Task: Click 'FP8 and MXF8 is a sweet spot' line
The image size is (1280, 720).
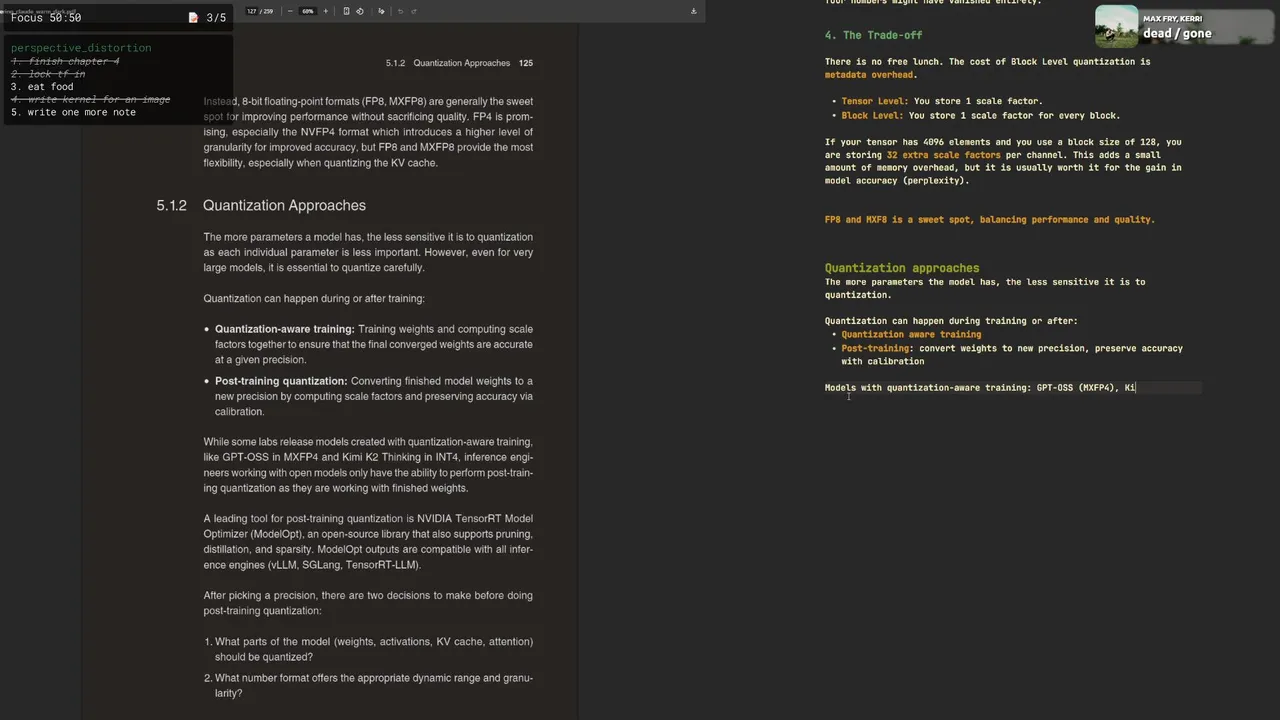Action: 989,219
